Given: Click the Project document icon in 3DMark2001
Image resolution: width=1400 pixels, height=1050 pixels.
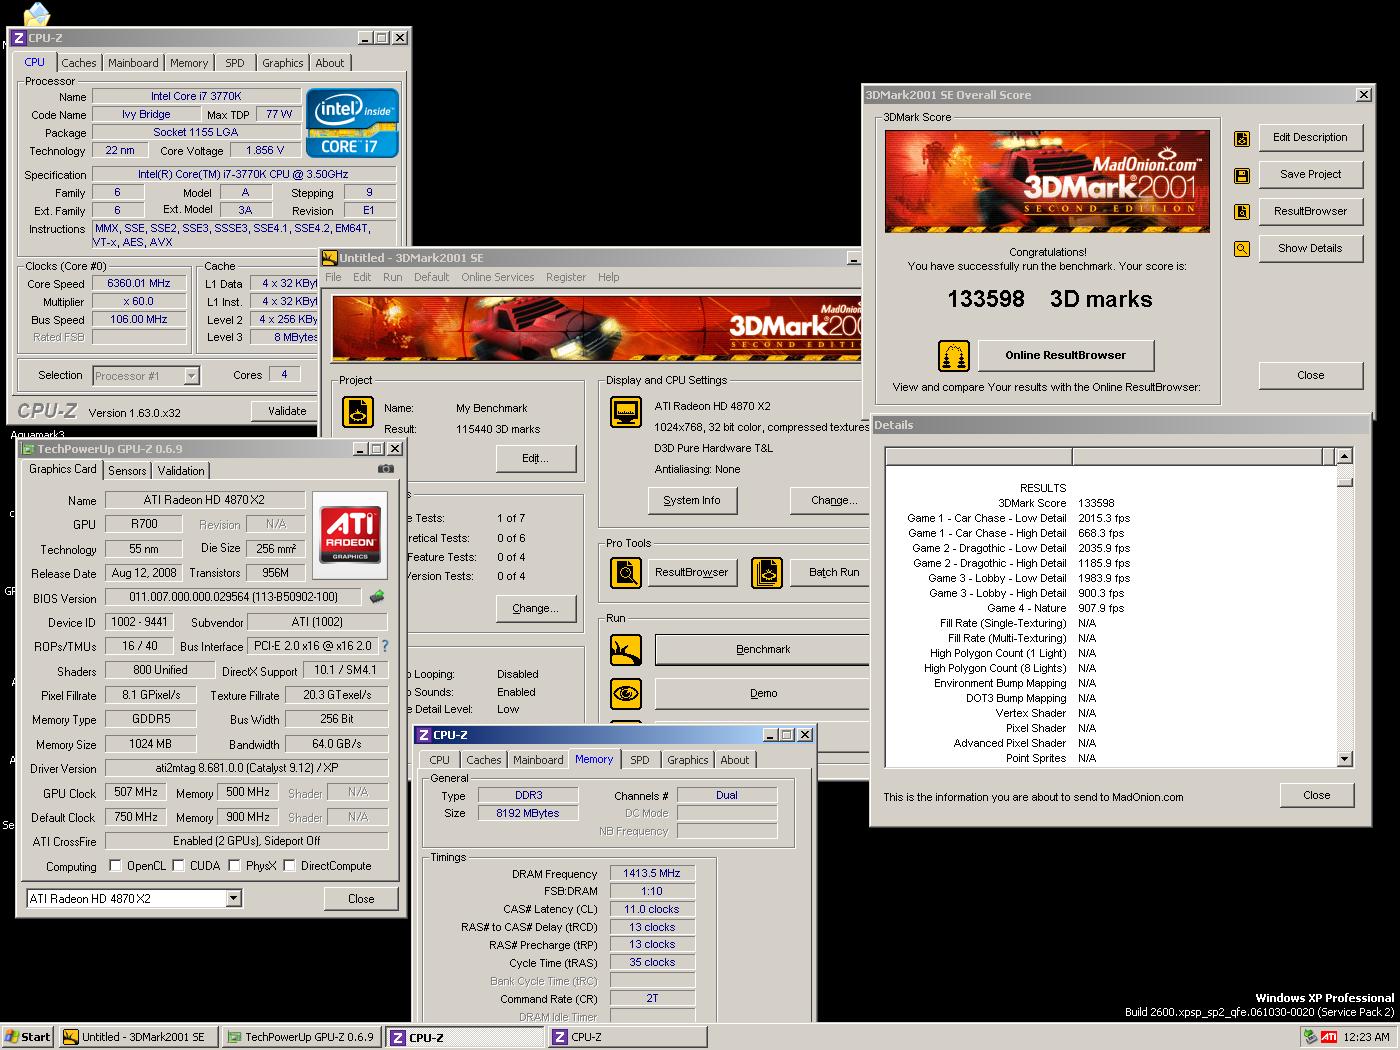Looking at the screenshot, I should (358, 411).
